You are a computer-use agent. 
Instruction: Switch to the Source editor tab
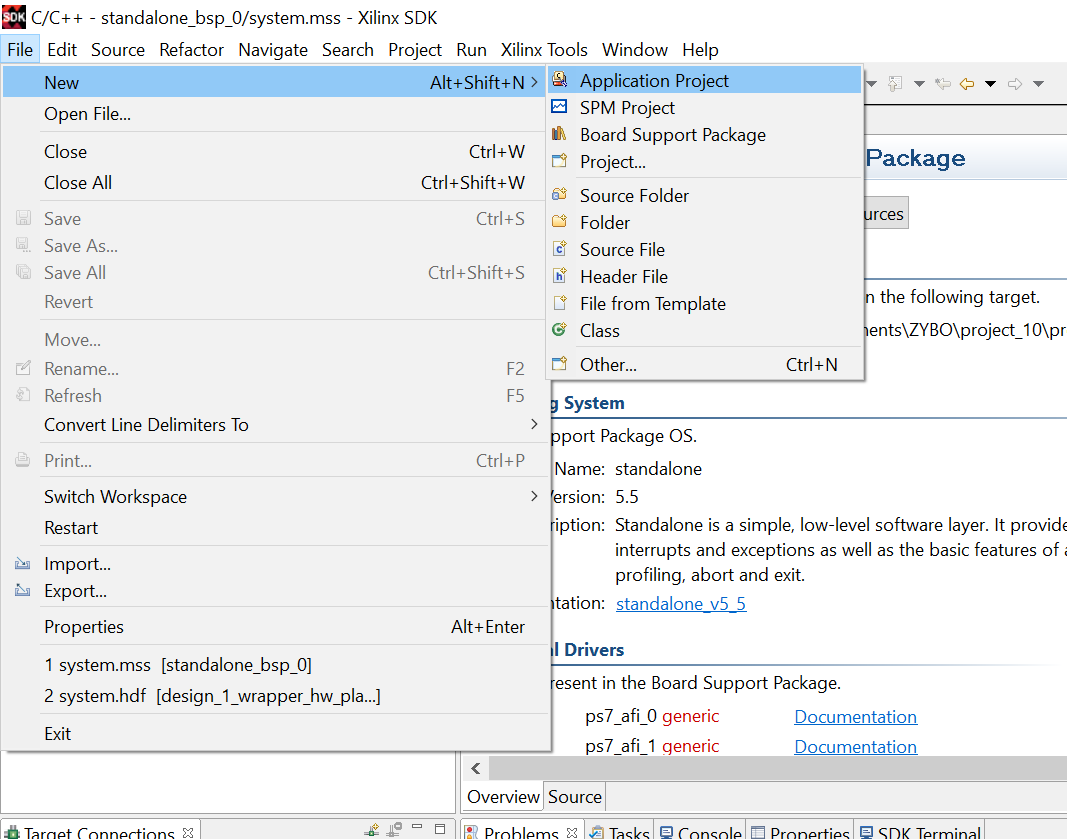click(574, 796)
